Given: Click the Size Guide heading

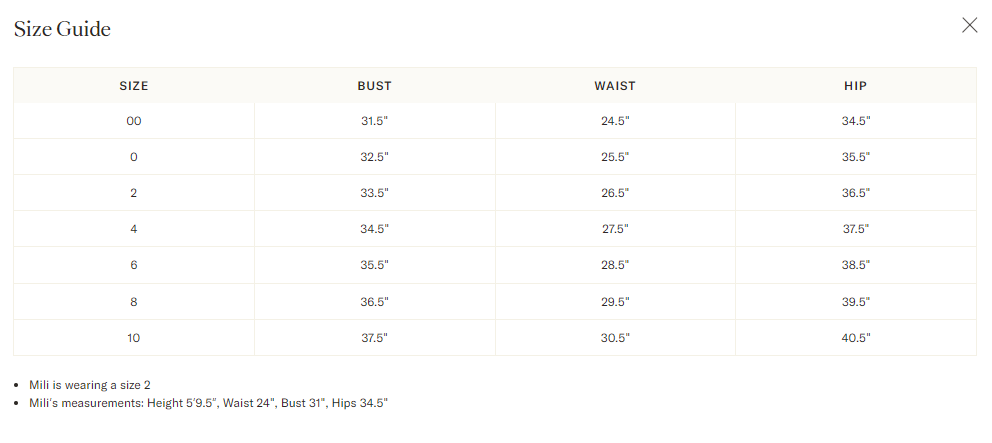Looking at the screenshot, I should [x=62, y=29].
